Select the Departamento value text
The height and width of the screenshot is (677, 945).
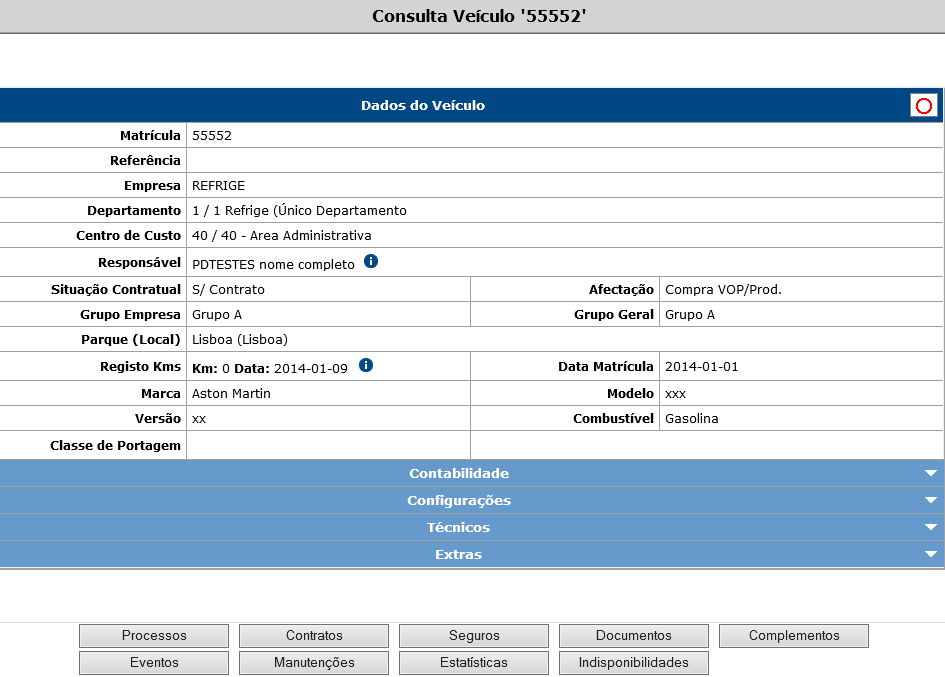tap(299, 210)
